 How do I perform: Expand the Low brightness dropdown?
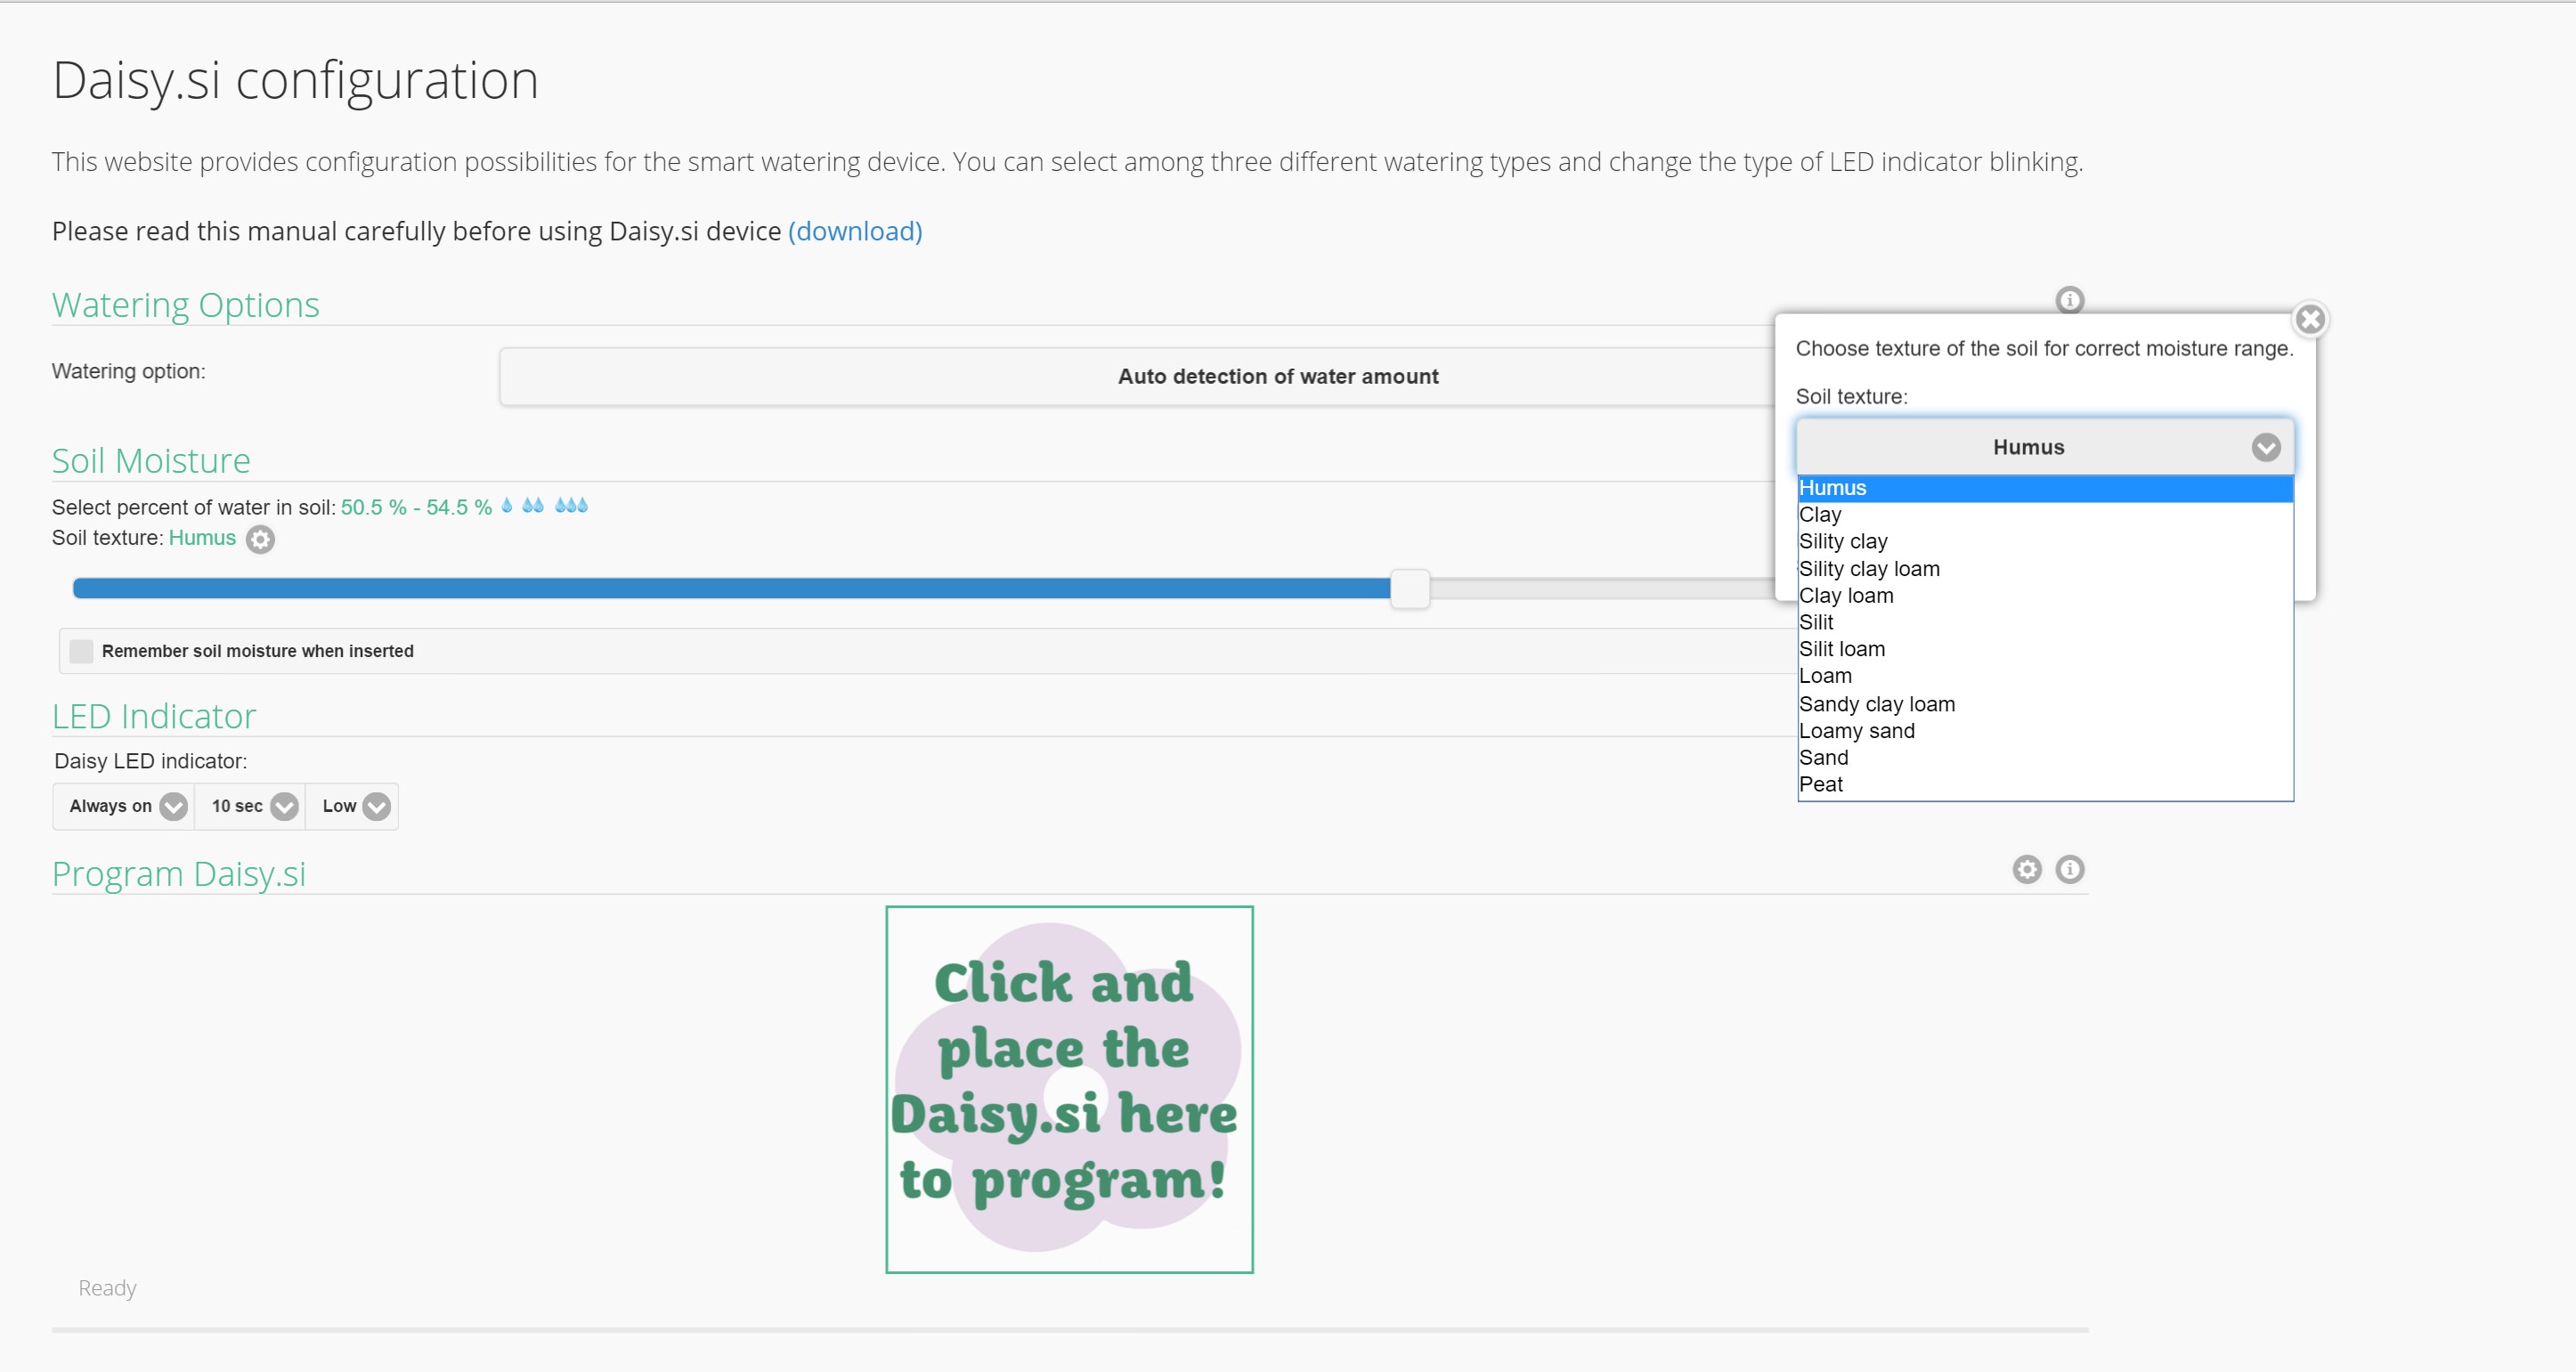tap(352, 806)
